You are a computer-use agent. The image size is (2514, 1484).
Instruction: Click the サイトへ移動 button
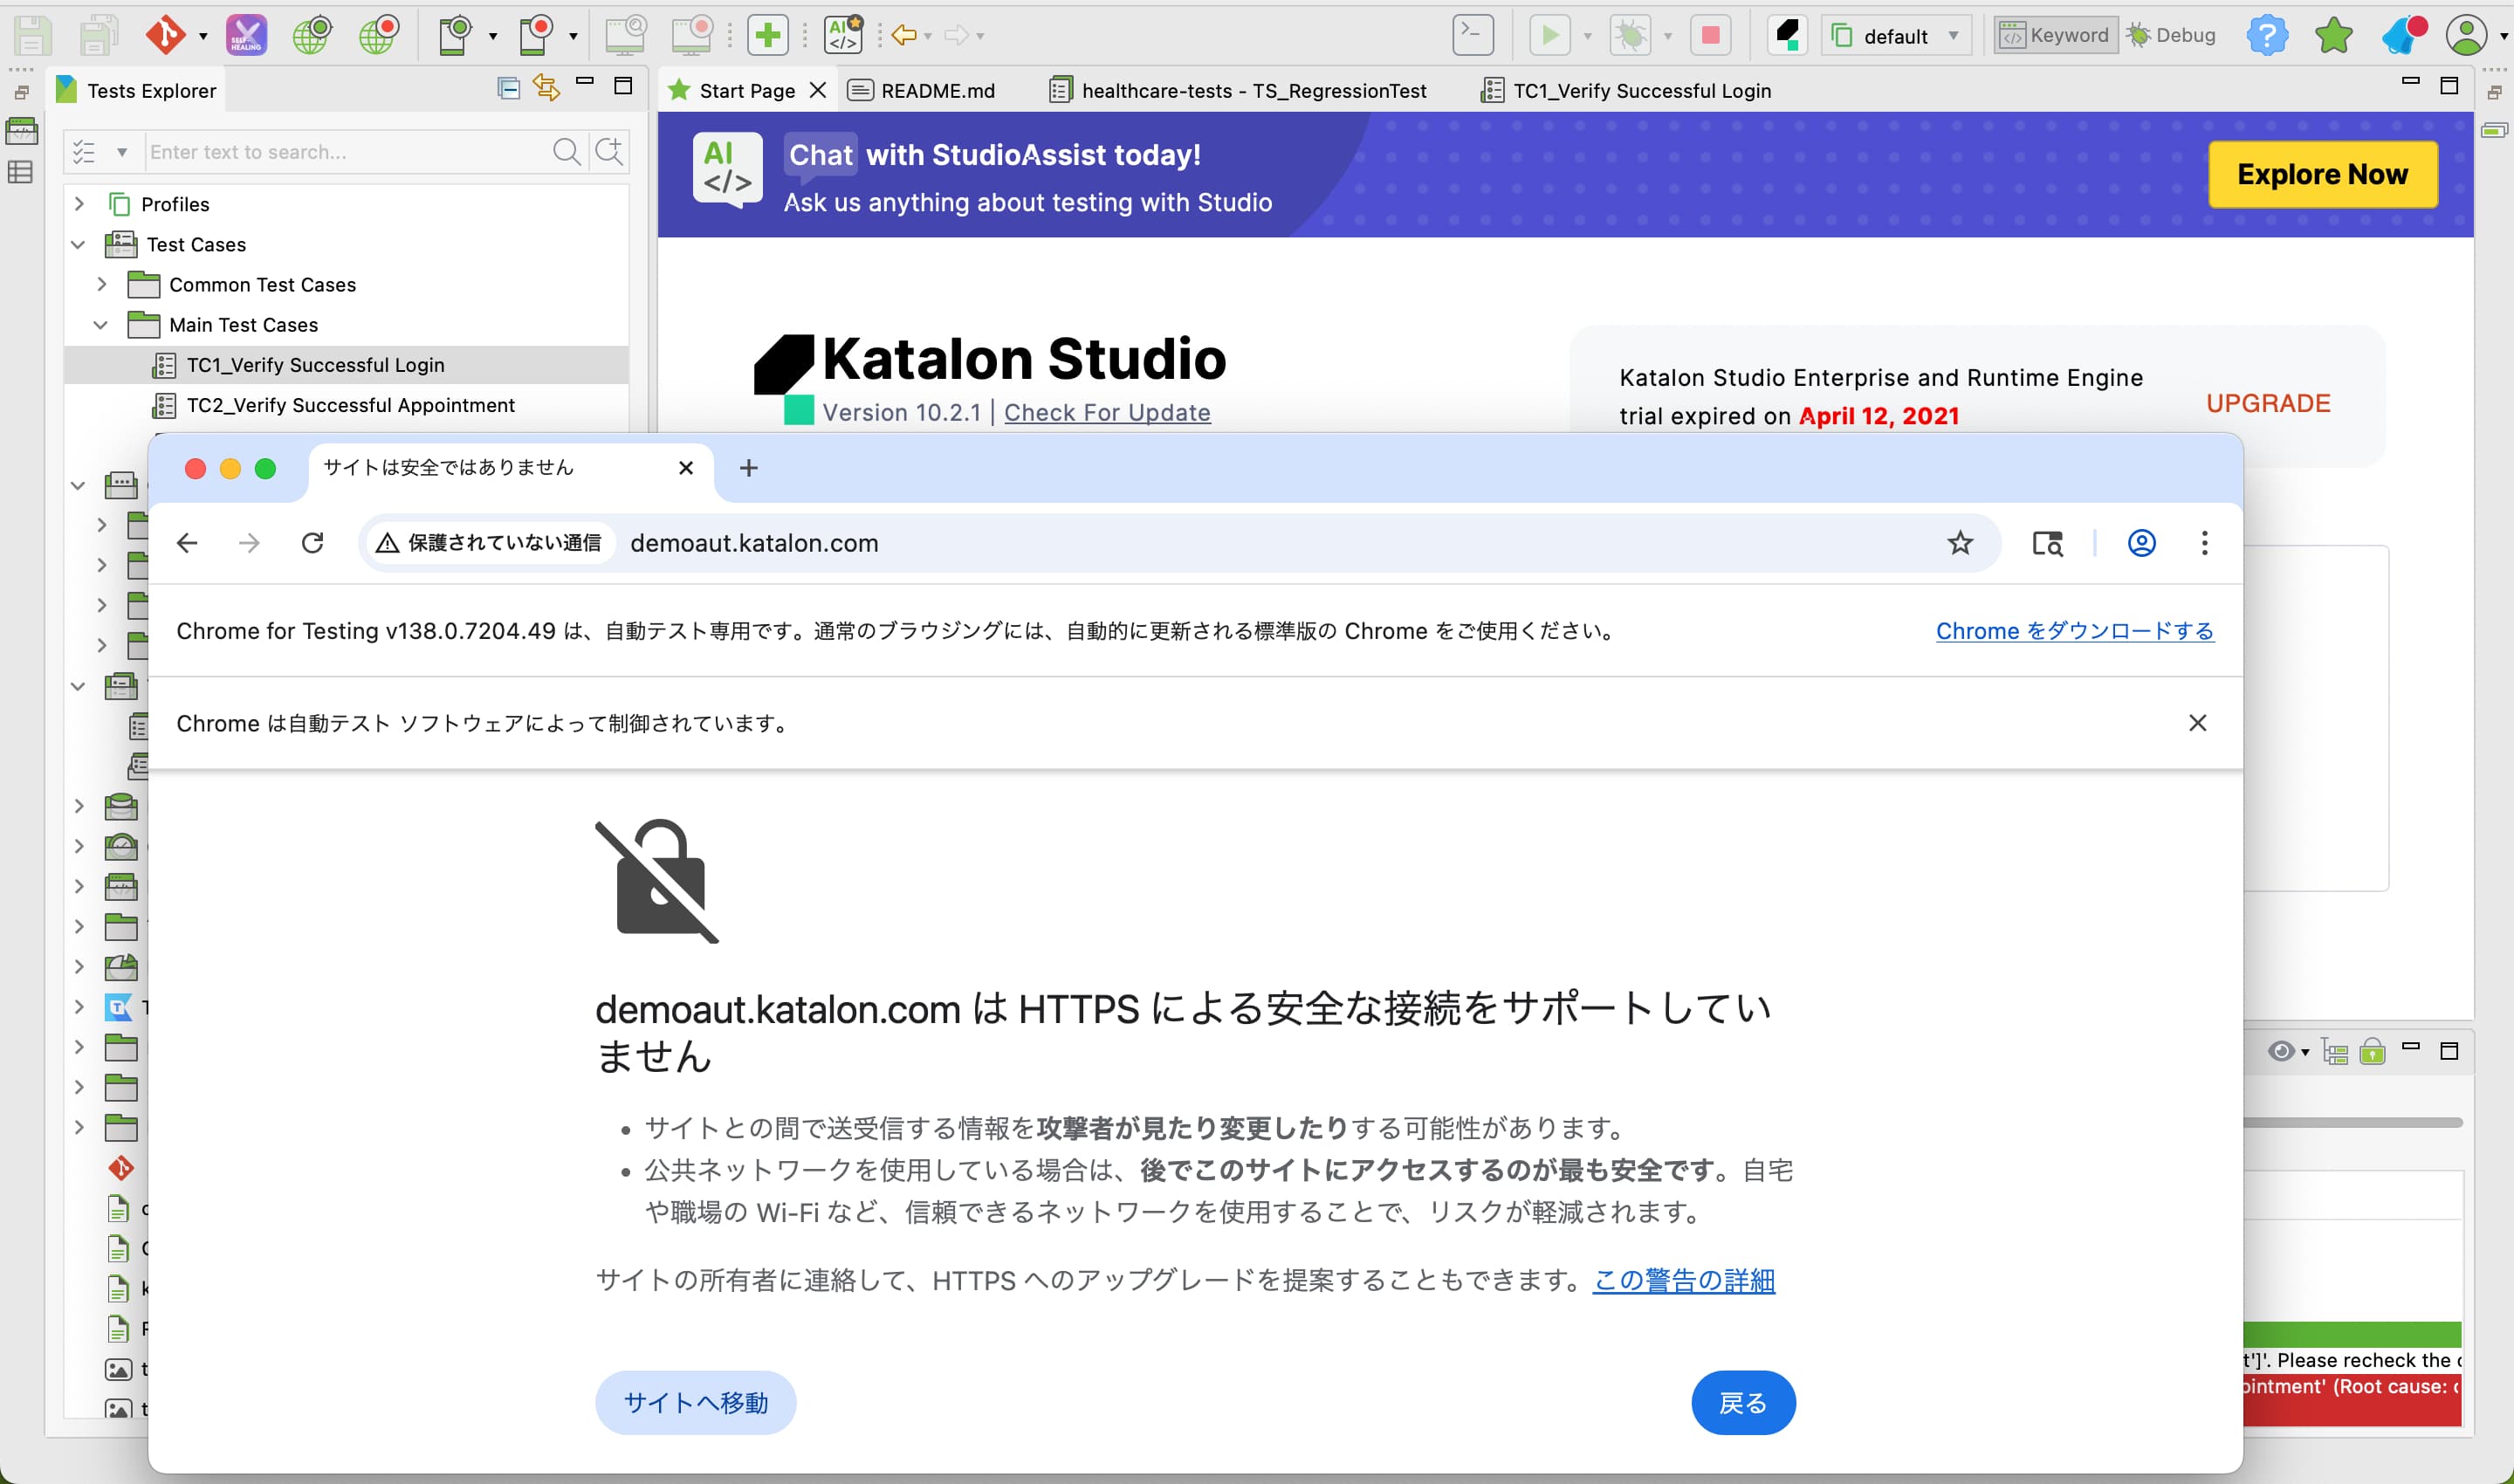[x=695, y=1402]
